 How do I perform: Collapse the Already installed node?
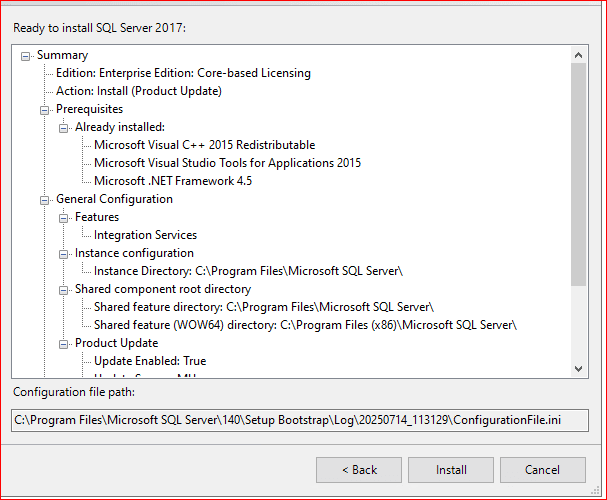[64, 128]
